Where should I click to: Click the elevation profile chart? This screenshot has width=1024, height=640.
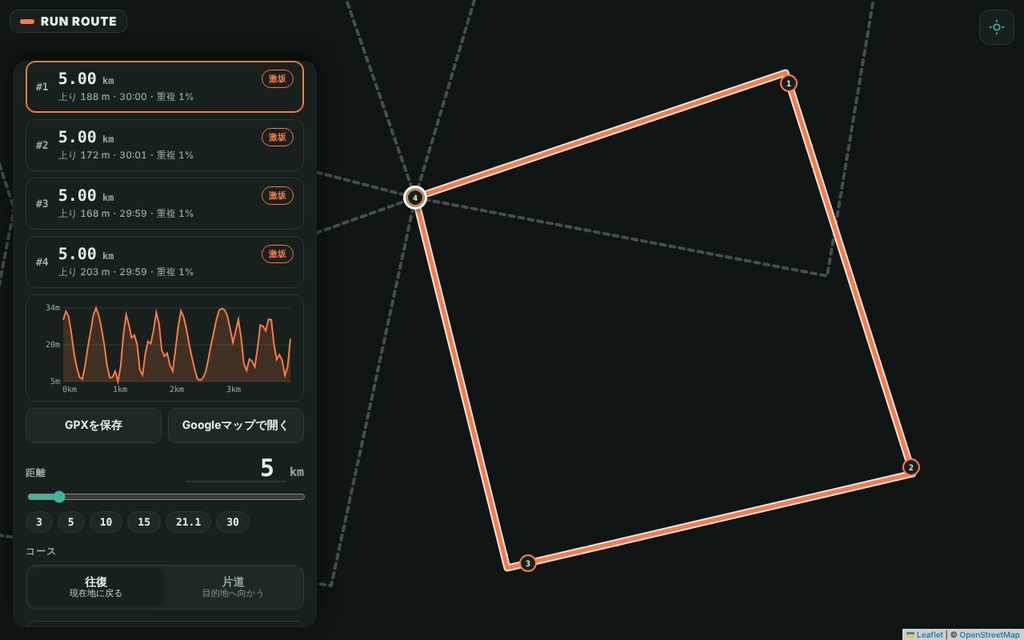pyautogui.click(x=165, y=348)
